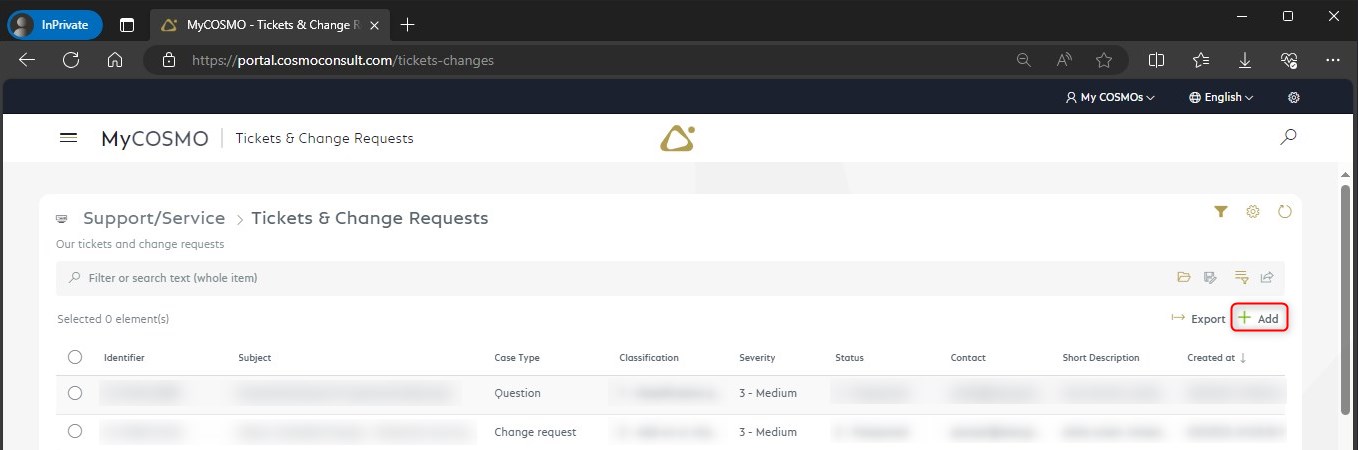Image resolution: width=1358 pixels, height=450 pixels.
Task: Open portal settings gear in top bar
Action: 1294,98
